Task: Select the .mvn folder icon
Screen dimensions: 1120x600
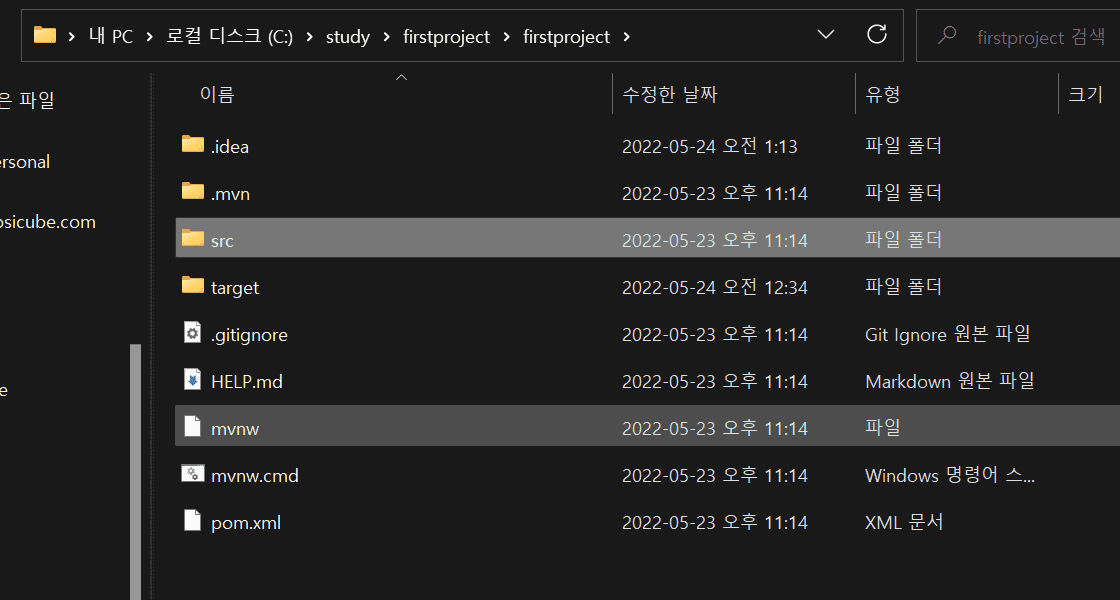Action: [x=193, y=191]
